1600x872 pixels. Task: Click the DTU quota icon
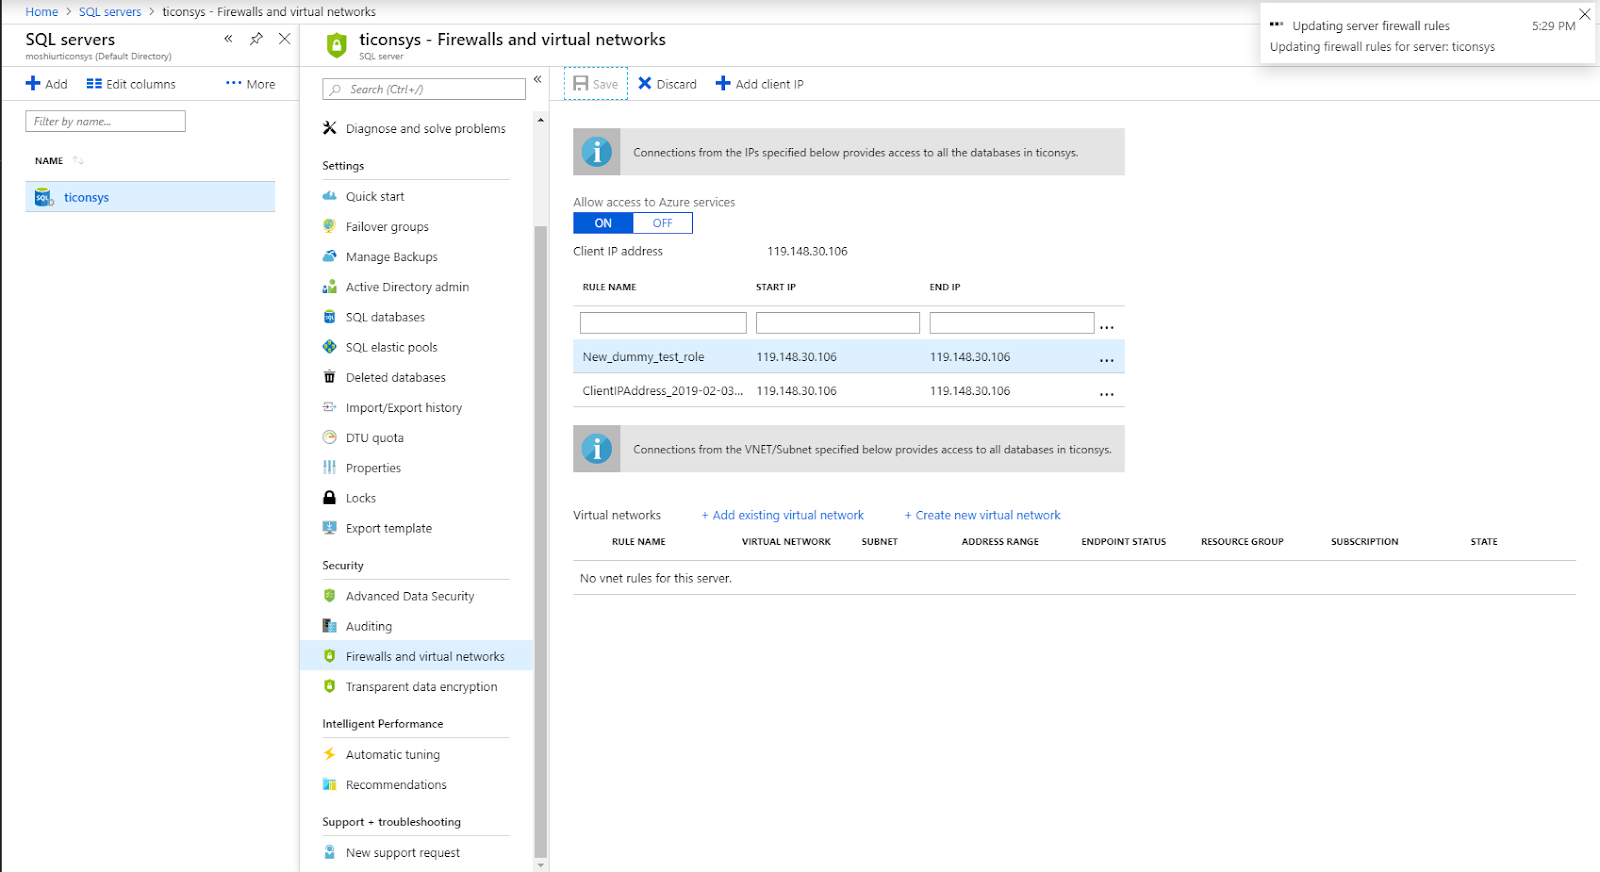coord(329,437)
